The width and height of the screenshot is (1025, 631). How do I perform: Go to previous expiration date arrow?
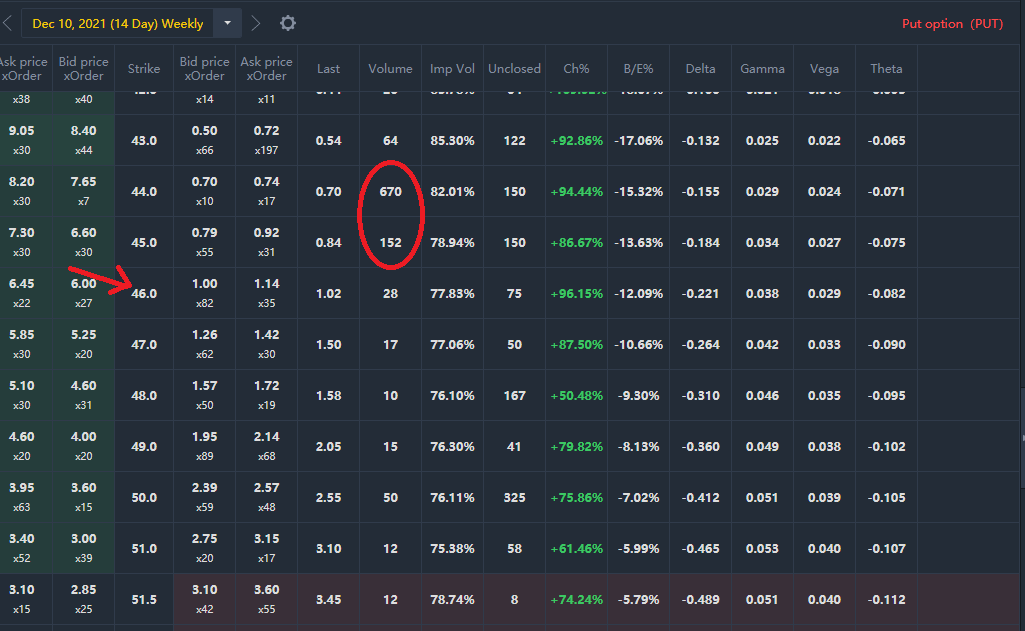tap(8, 24)
